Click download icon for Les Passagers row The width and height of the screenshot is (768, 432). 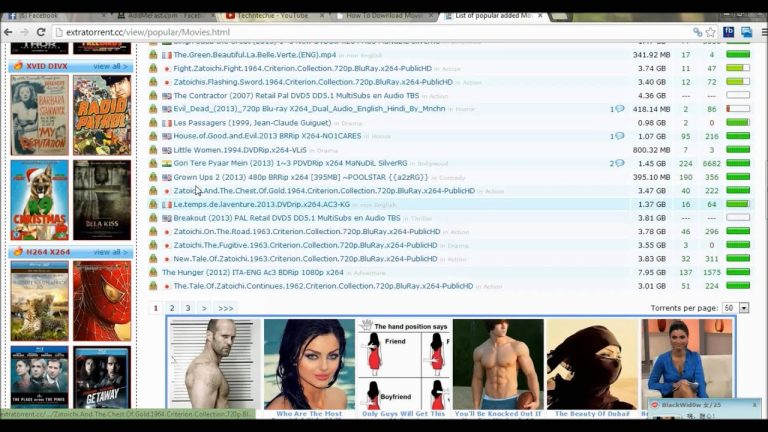(x=153, y=122)
